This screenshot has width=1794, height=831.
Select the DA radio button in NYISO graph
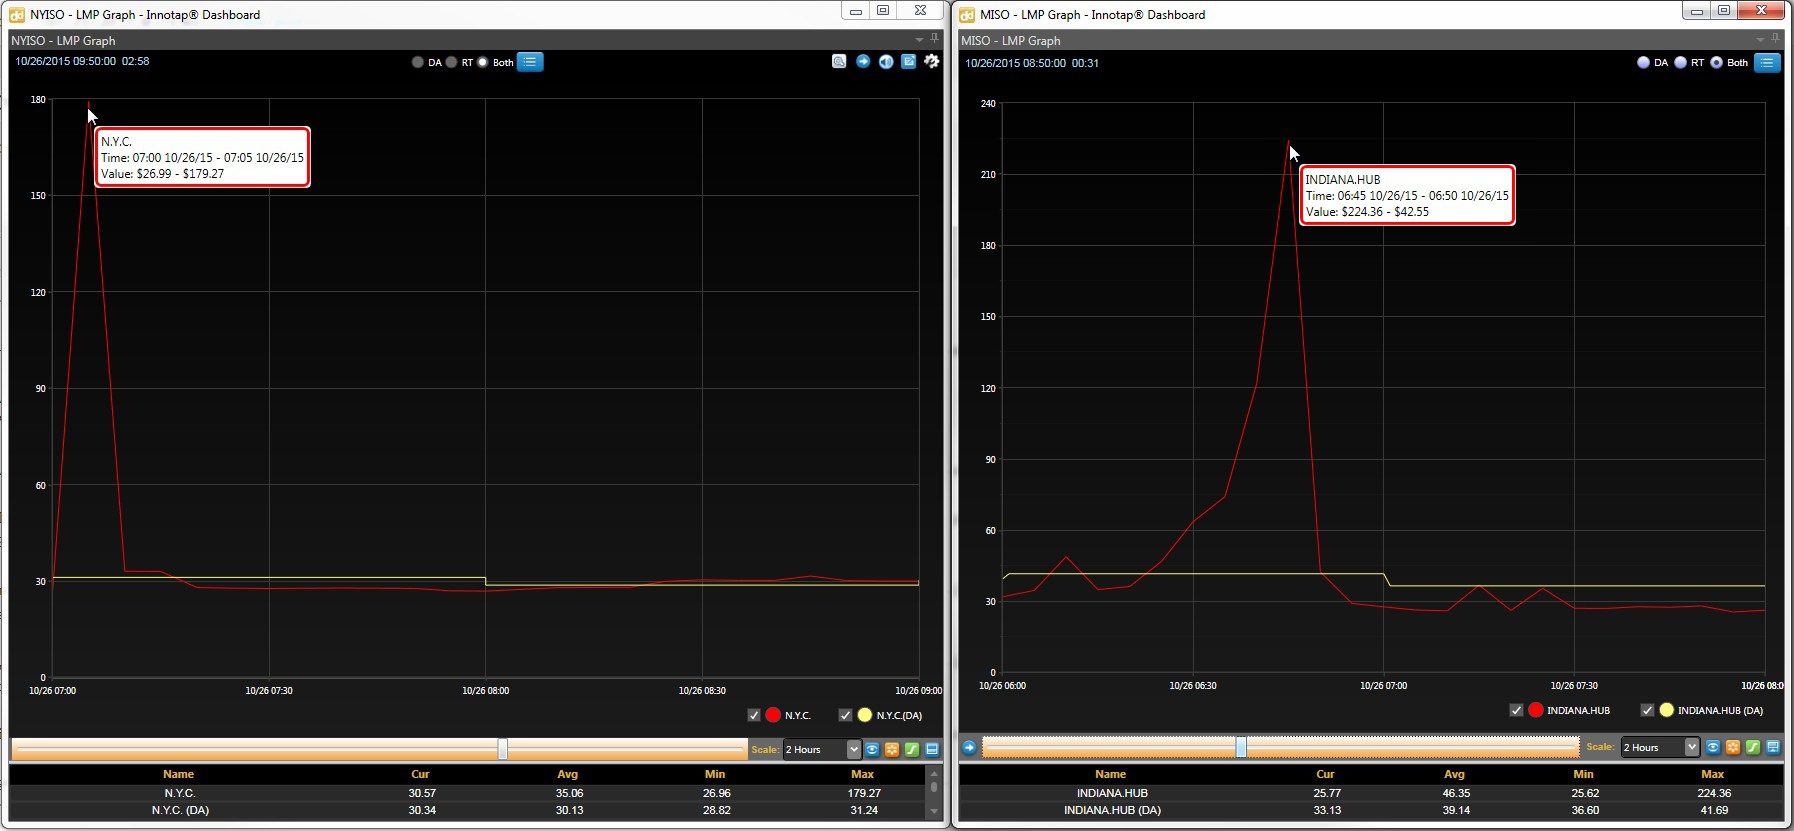coord(418,62)
